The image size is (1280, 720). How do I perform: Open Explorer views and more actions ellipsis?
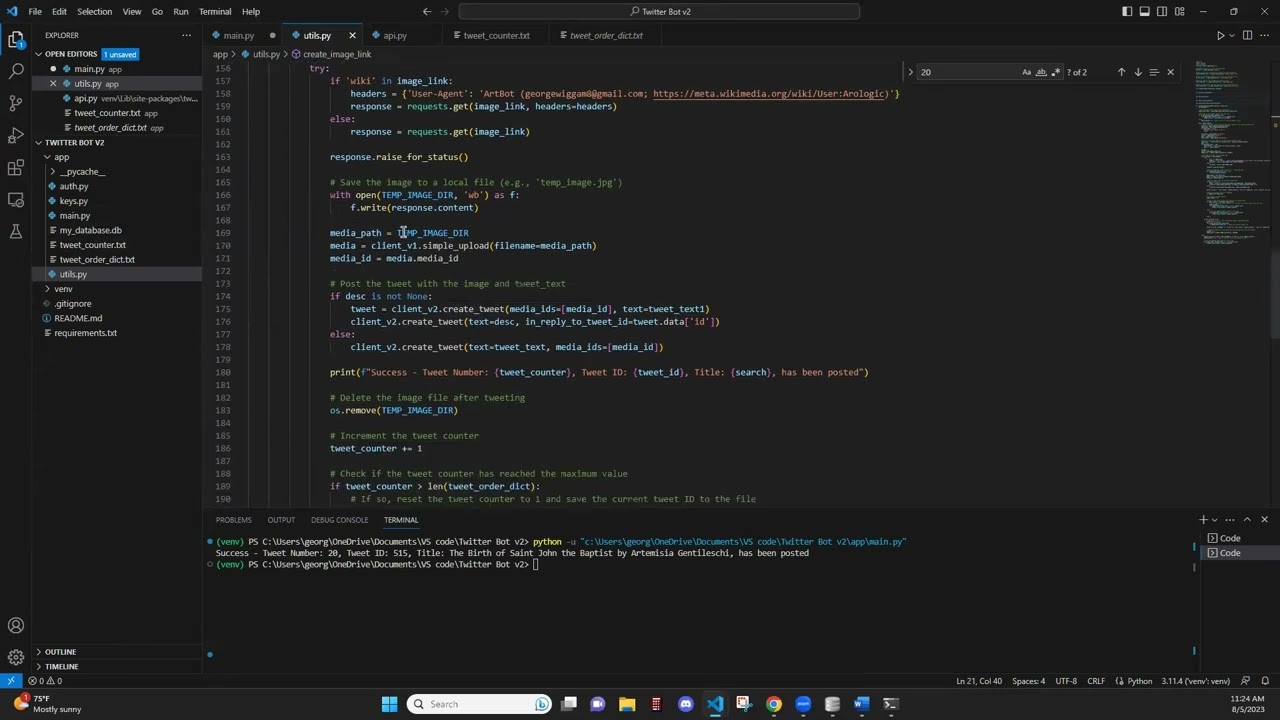(x=186, y=35)
